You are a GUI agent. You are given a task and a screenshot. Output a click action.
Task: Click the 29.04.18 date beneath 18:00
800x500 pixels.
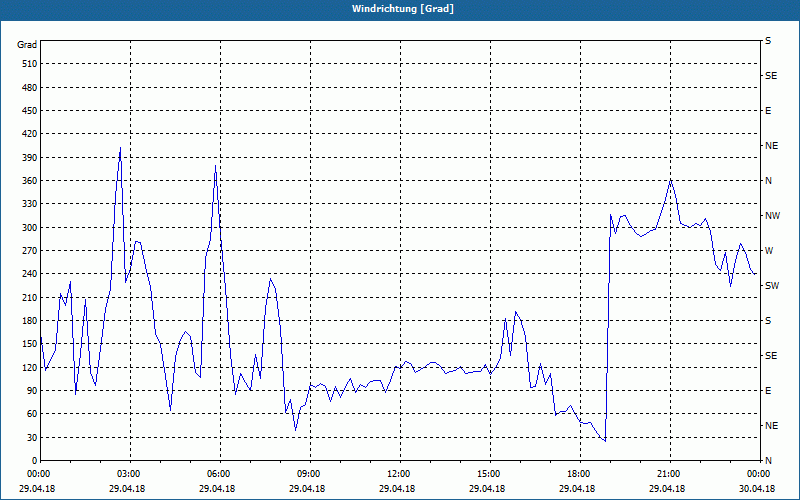pyautogui.click(x=578, y=488)
